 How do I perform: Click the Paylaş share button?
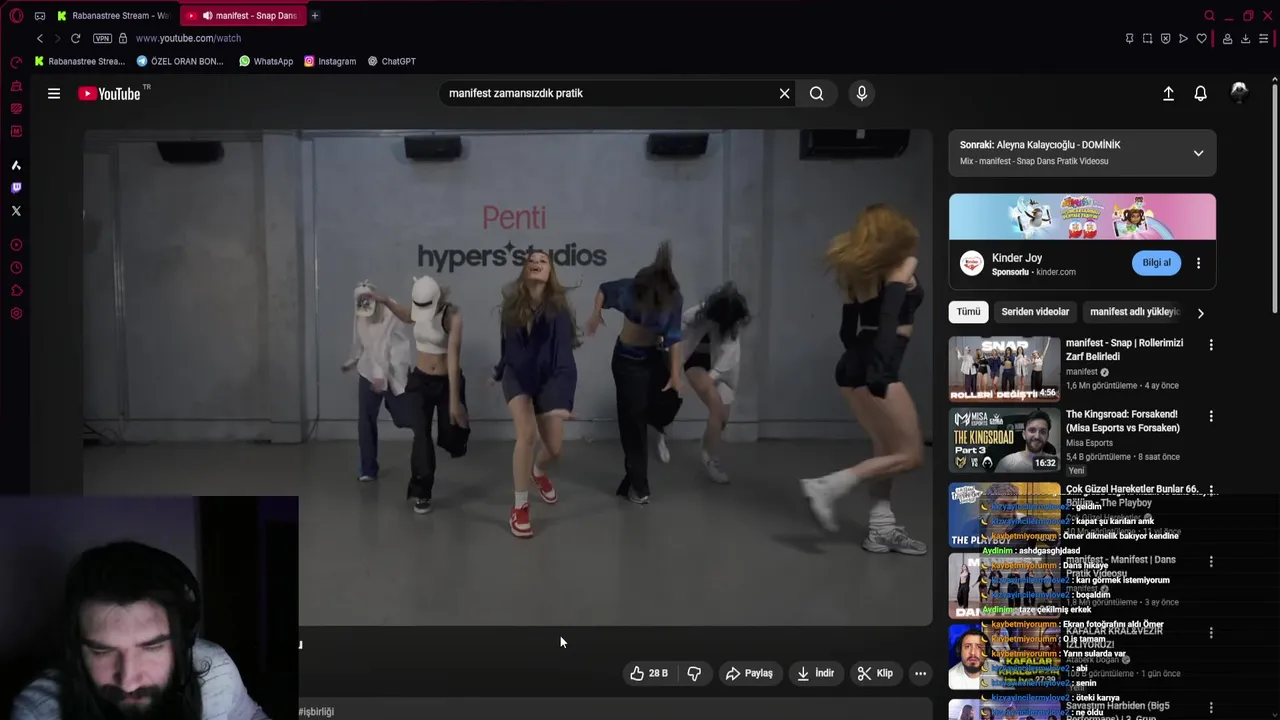coord(749,673)
